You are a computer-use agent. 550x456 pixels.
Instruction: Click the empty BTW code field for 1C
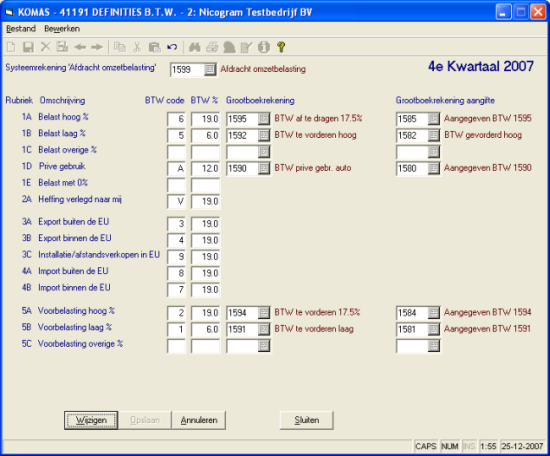coord(176,152)
